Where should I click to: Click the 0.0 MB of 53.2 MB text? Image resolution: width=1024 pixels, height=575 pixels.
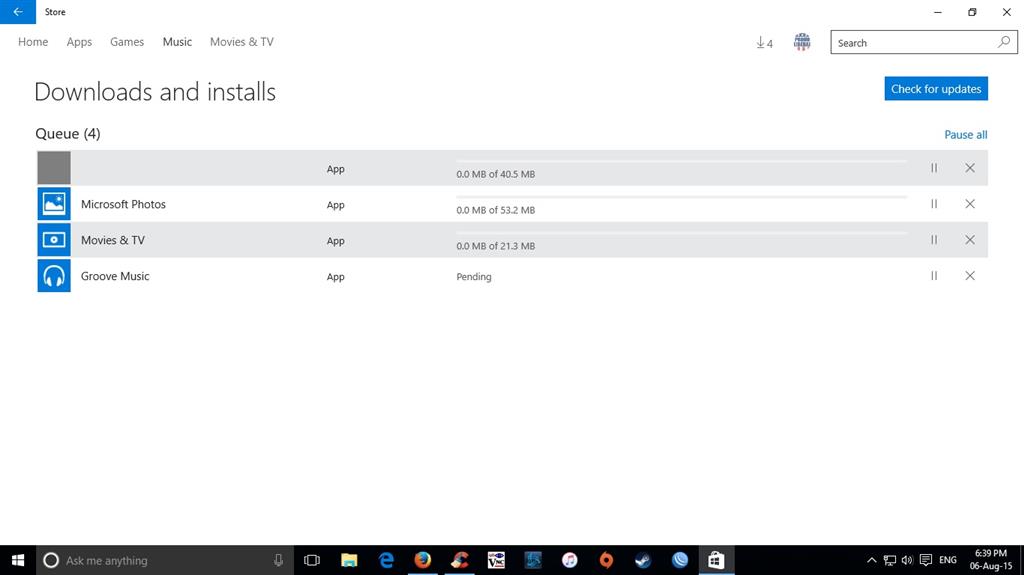click(496, 210)
